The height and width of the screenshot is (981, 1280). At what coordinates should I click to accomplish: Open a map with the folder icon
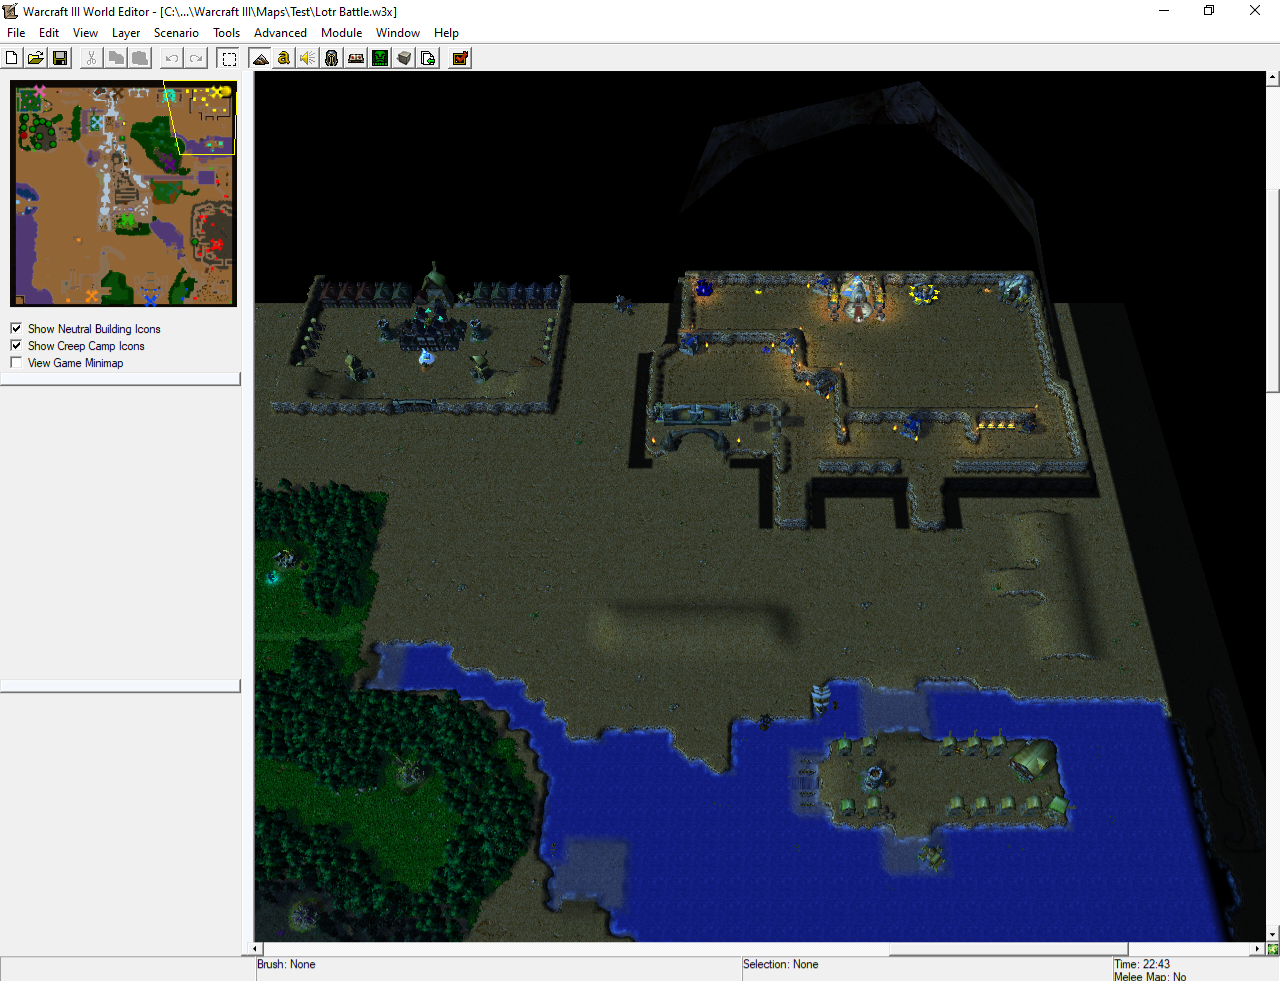(x=36, y=58)
